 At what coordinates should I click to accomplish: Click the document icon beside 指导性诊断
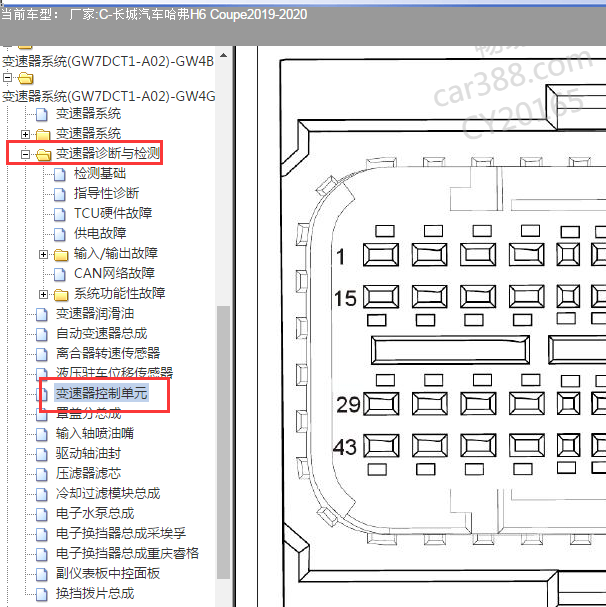(60, 194)
